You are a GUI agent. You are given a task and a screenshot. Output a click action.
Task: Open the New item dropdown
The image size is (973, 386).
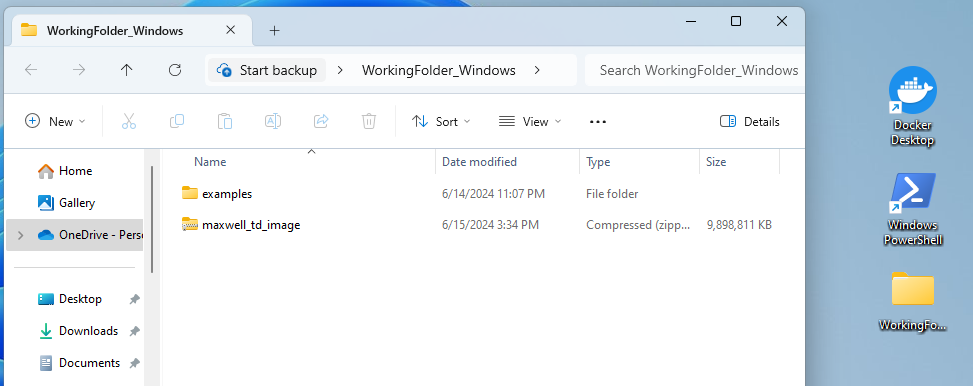55,122
